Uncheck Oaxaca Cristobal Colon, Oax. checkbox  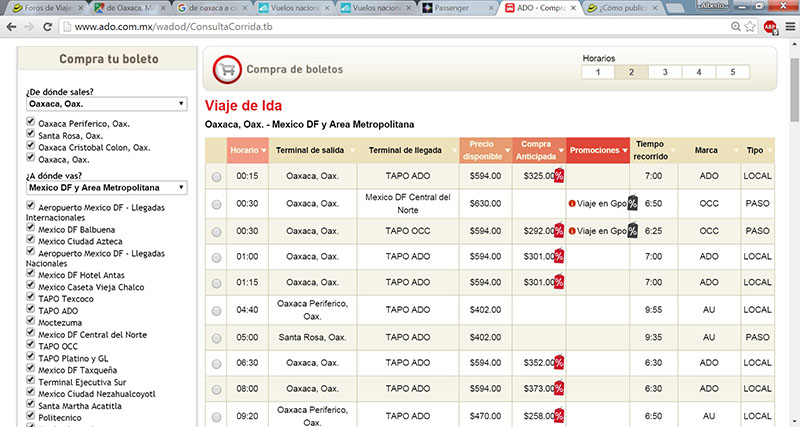click(x=31, y=145)
